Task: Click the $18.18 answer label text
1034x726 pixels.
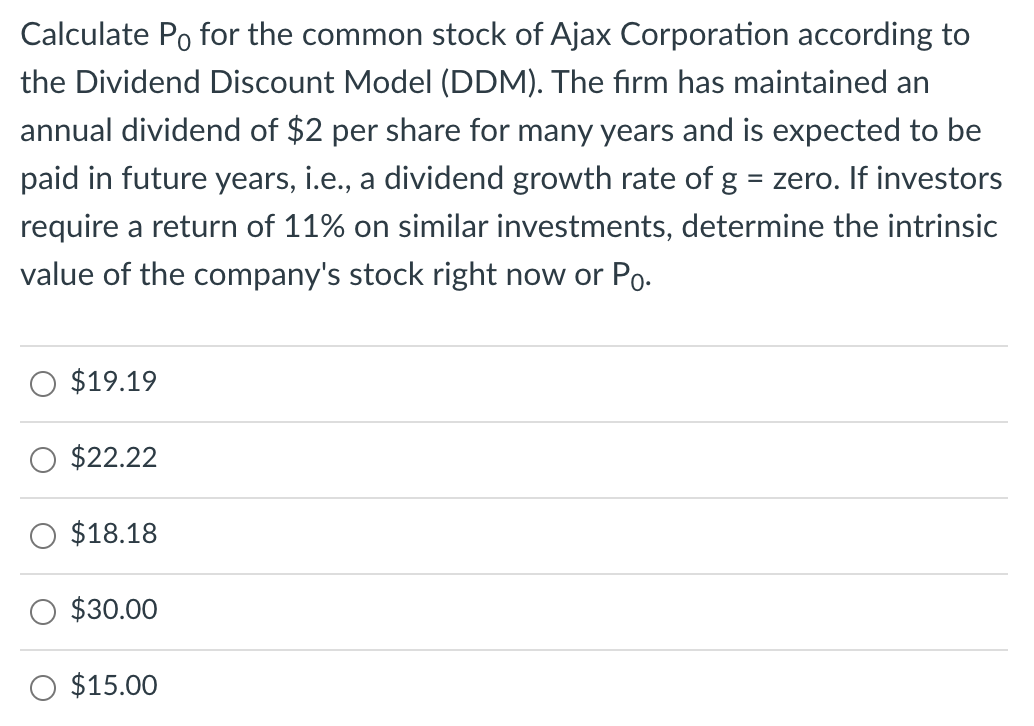Action: pyautogui.click(x=114, y=533)
